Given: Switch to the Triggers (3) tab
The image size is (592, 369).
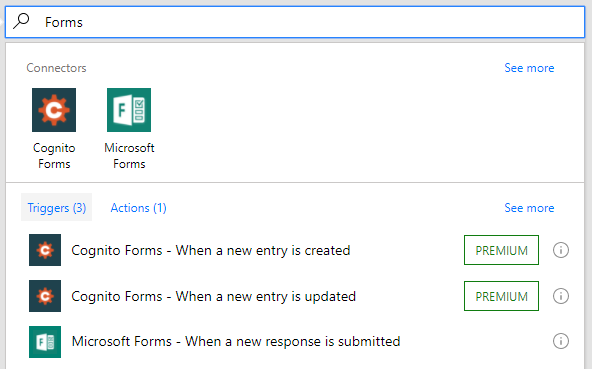Looking at the screenshot, I should 57,207.
